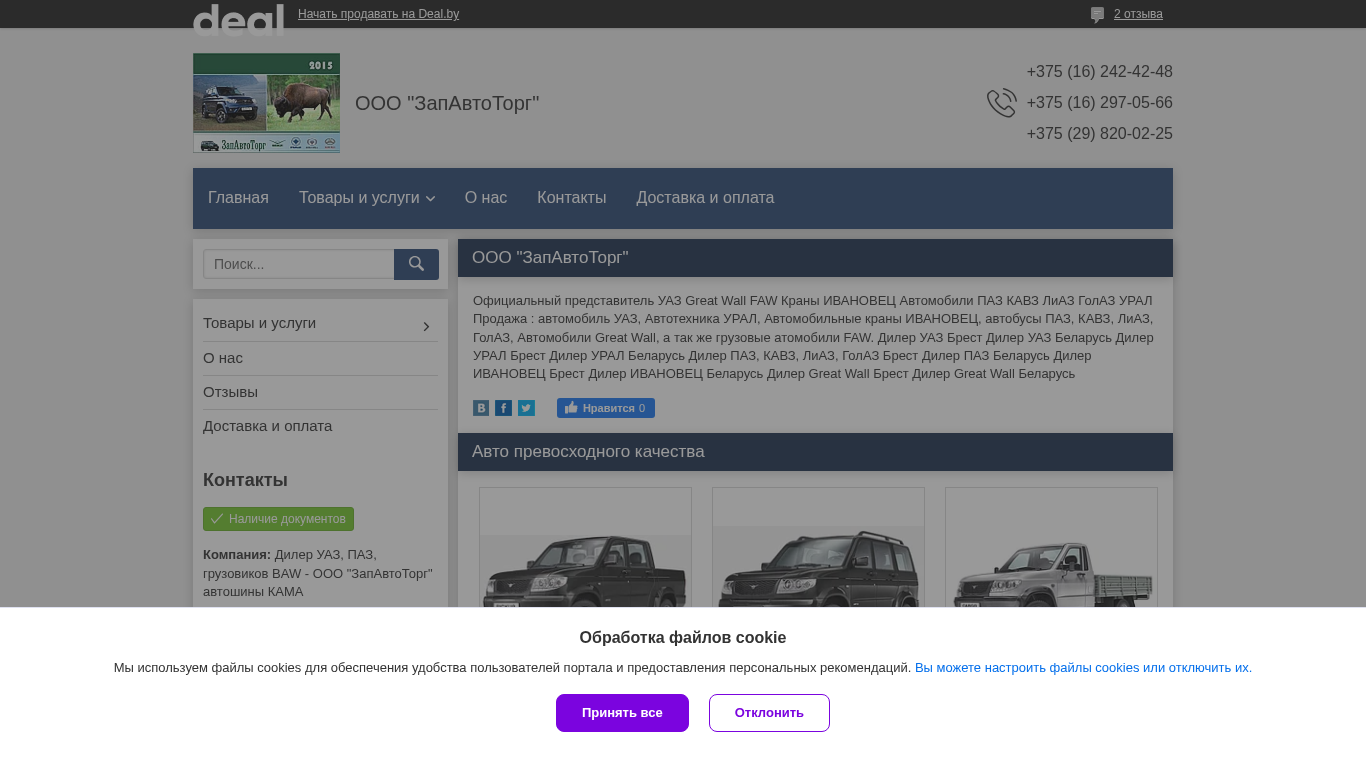Viewport: 1366px width, 768px height.
Task: Go to 'Главная' in the navigation bar
Action: point(238,198)
